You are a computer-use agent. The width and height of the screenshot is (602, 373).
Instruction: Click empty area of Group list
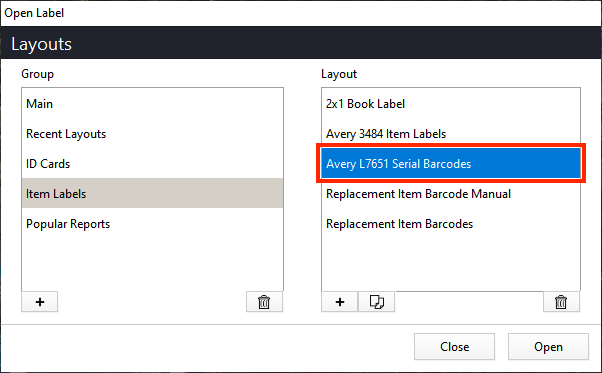pyautogui.click(x=152, y=264)
